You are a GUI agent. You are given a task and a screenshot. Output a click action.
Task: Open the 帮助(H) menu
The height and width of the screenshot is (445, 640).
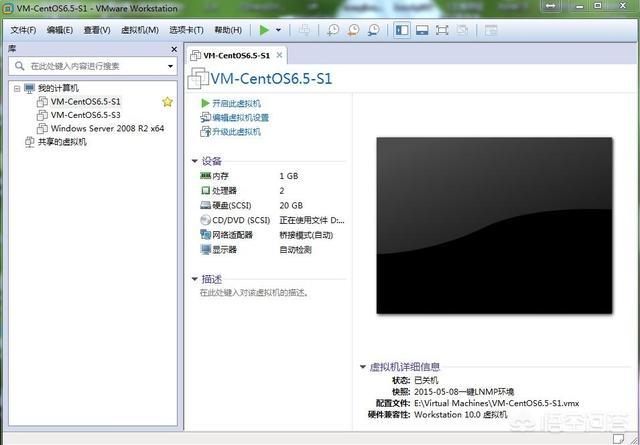(228, 30)
